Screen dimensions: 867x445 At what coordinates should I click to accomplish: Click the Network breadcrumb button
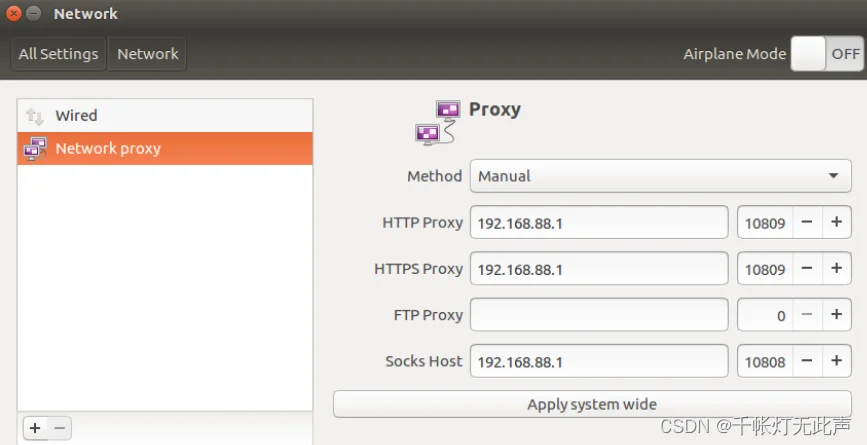click(x=147, y=54)
